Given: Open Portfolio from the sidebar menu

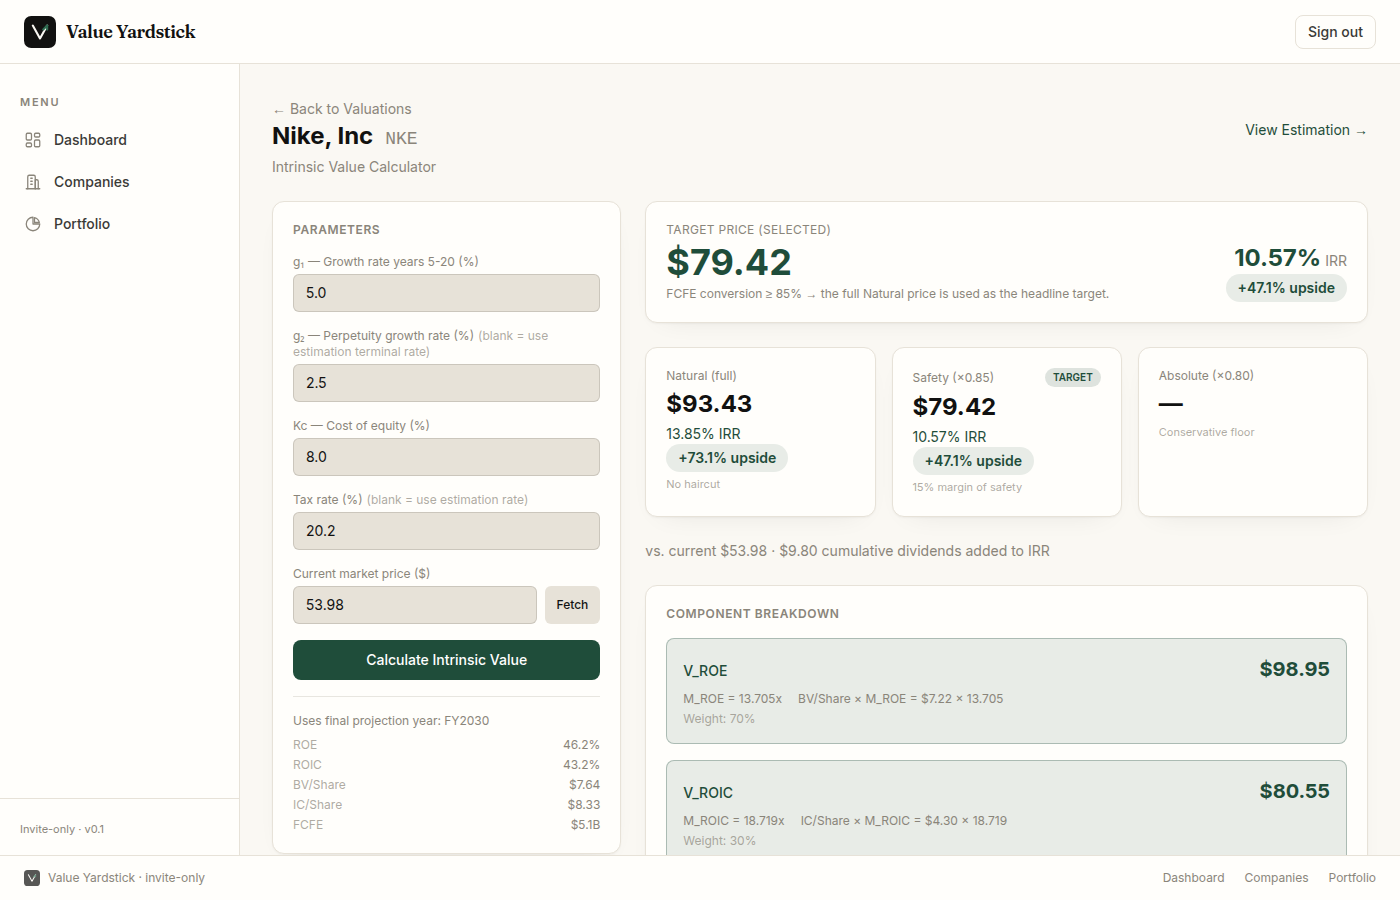Looking at the screenshot, I should (119, 224).
